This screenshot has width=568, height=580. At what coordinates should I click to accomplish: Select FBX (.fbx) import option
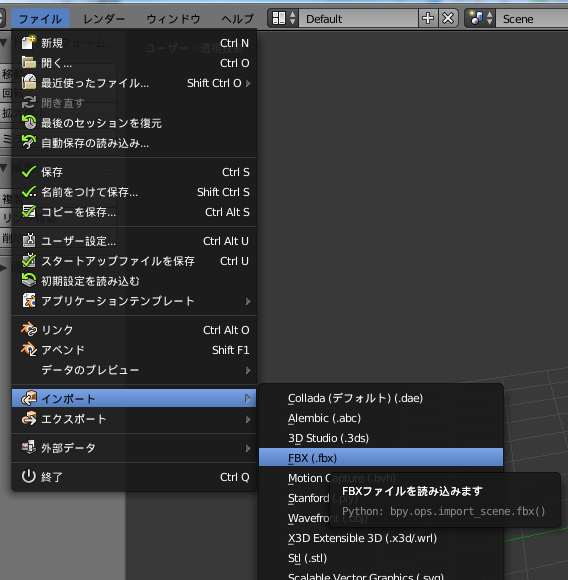point(381,458)
